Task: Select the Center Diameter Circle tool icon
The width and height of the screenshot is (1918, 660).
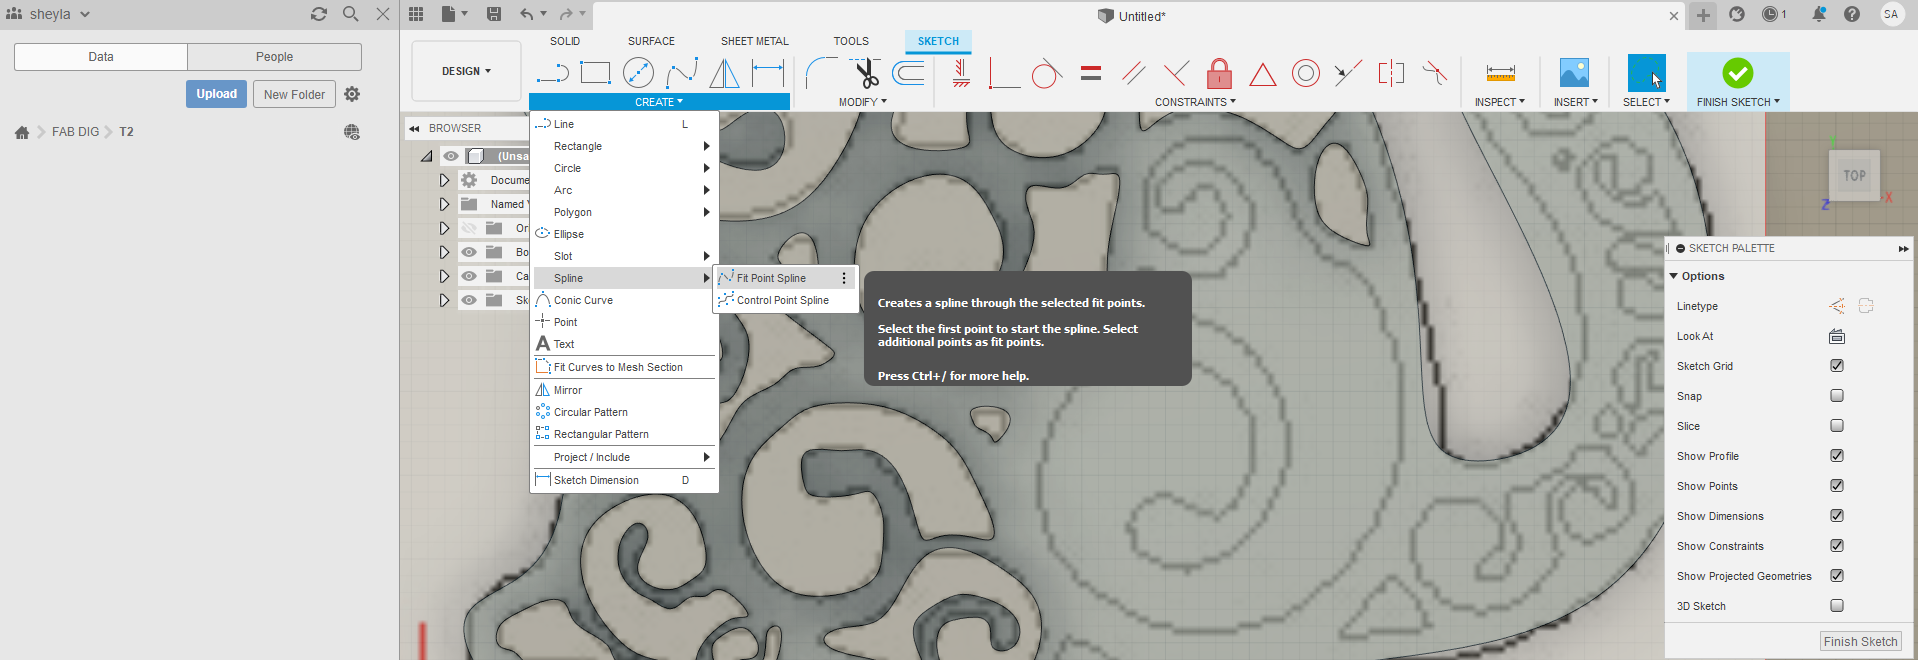Action: (638, 73)
